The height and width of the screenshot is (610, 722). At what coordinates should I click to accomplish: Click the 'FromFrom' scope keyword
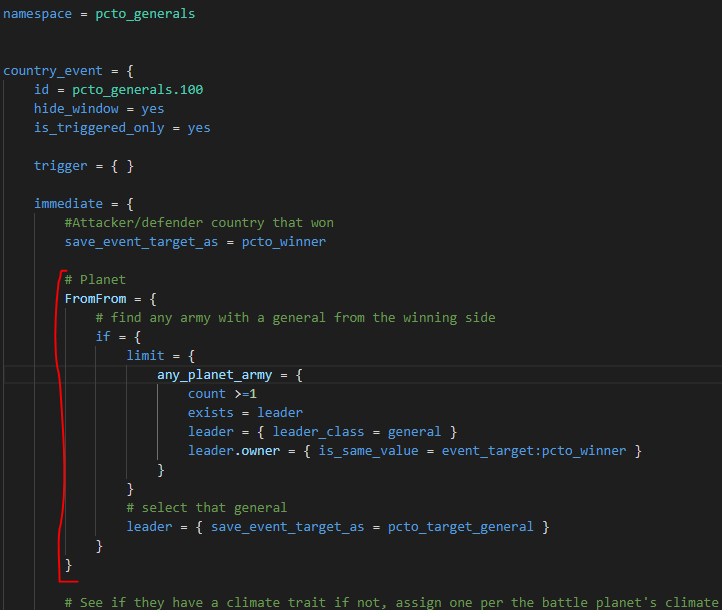pyautogui.click(x=95, y=299)
